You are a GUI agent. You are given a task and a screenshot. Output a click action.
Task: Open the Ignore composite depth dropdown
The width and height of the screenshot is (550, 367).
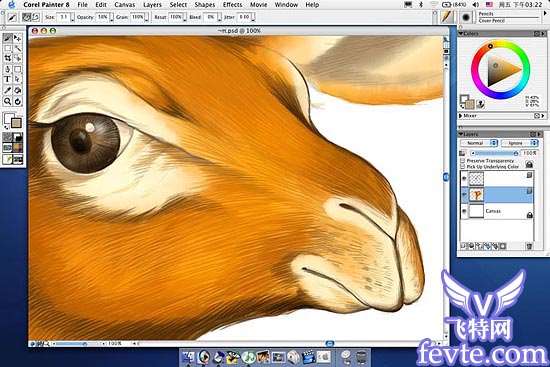point(519,143)
